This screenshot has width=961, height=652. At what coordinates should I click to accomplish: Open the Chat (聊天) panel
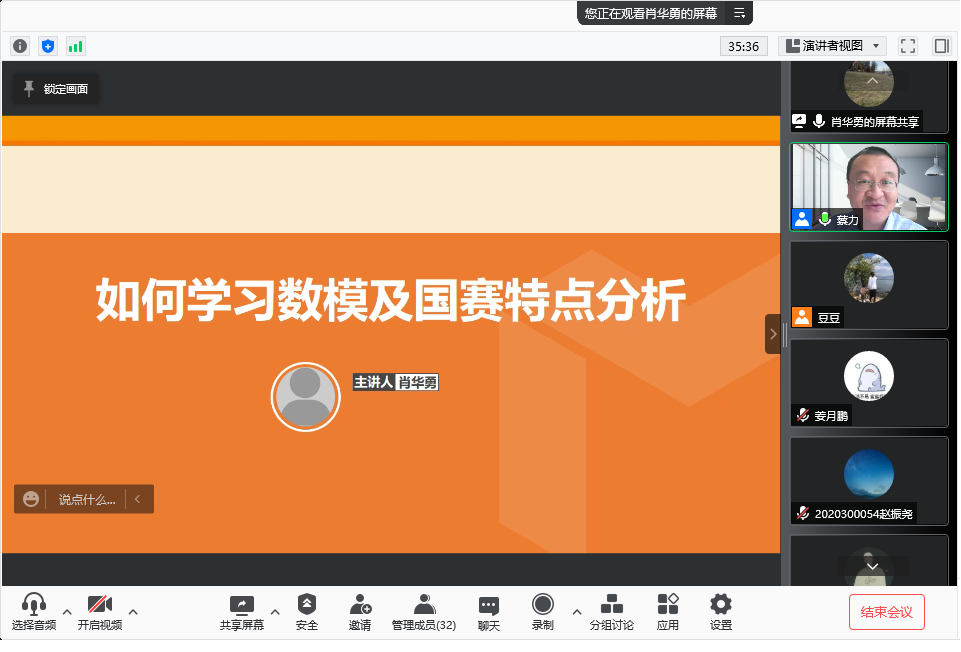488,612
